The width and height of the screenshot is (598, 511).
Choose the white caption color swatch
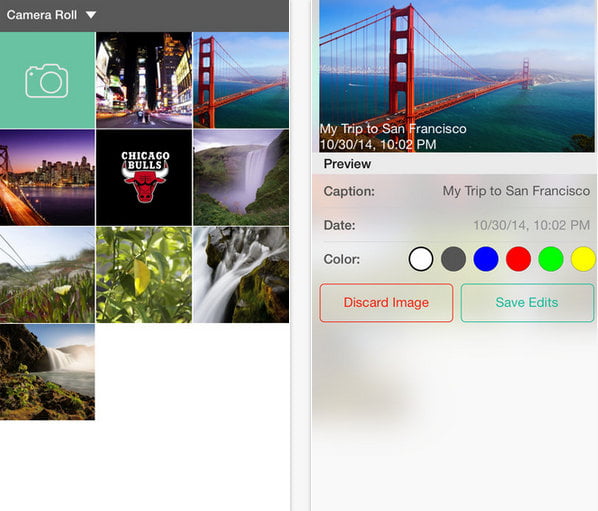pyautogui.click(x=421, y=259)
